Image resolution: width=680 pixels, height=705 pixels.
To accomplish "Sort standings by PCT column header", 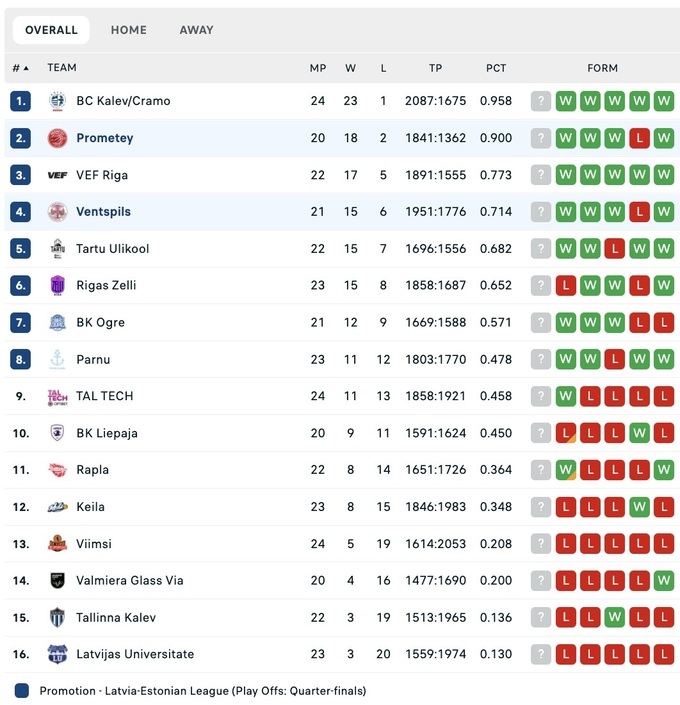I will pos(496,68).
